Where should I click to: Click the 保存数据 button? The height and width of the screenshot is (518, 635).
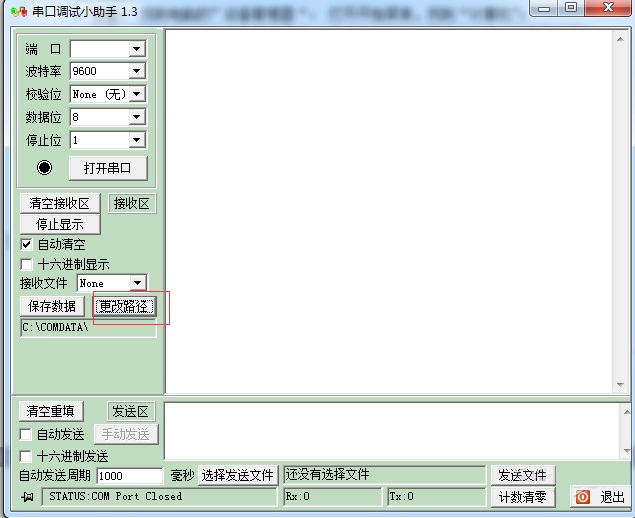(52, 306)
